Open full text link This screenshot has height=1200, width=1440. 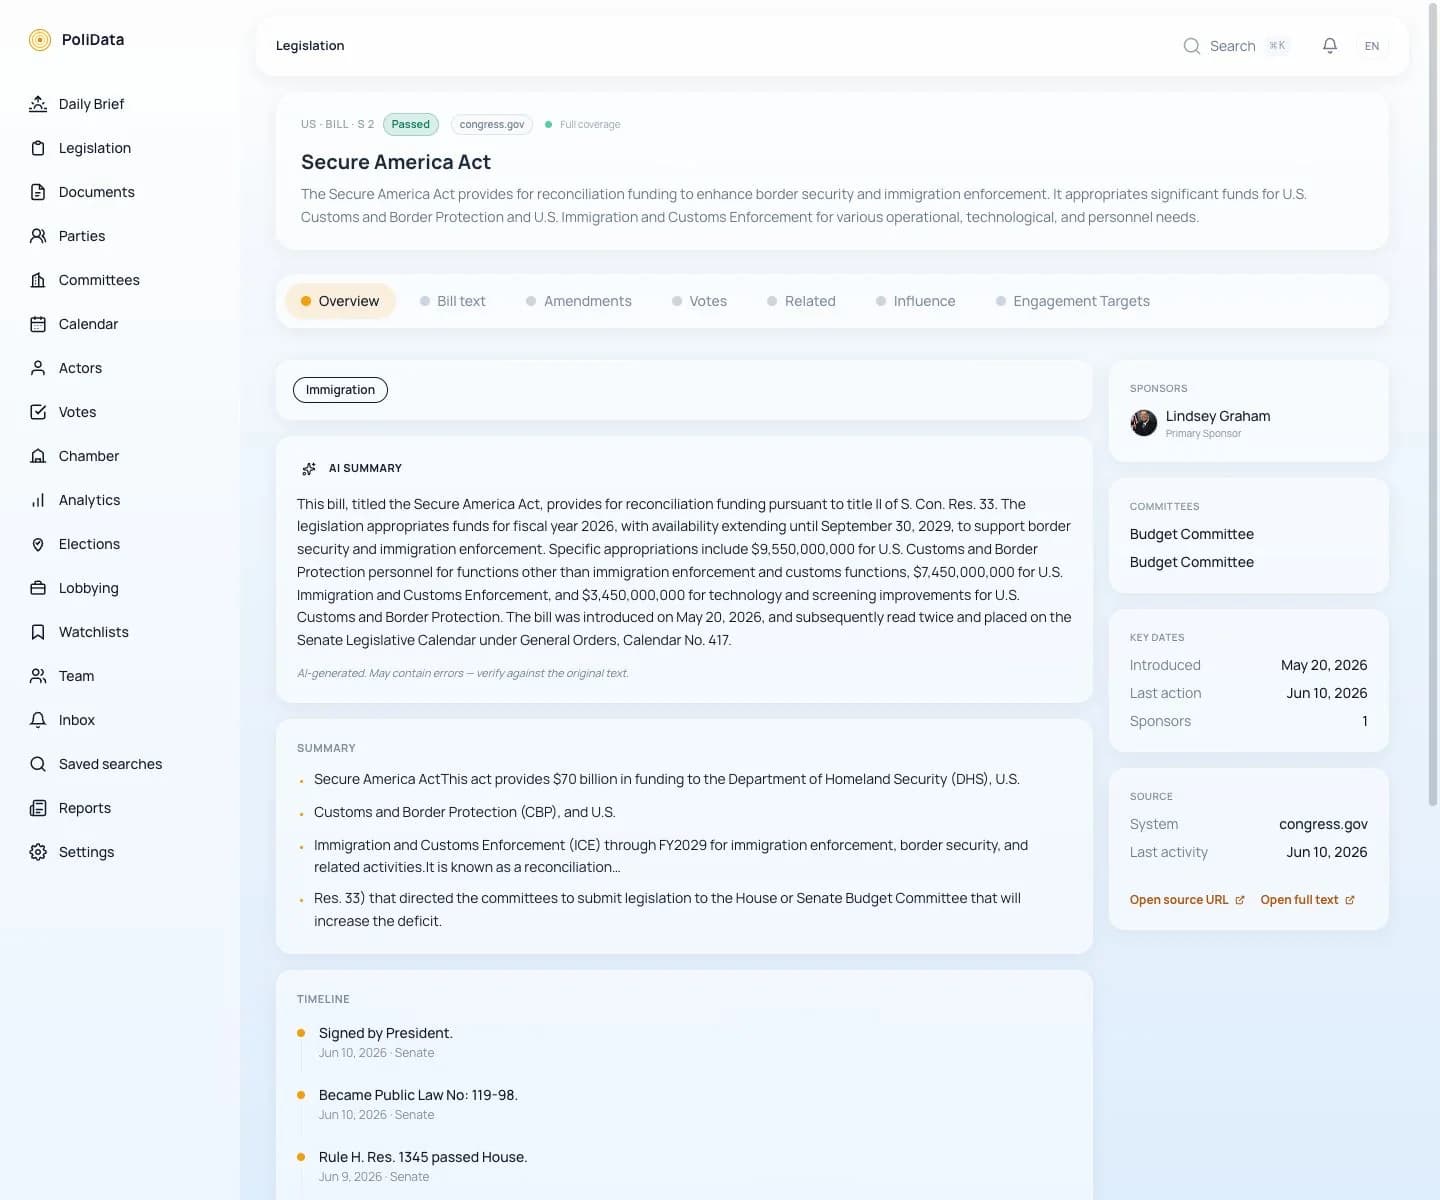[1308, 900]
